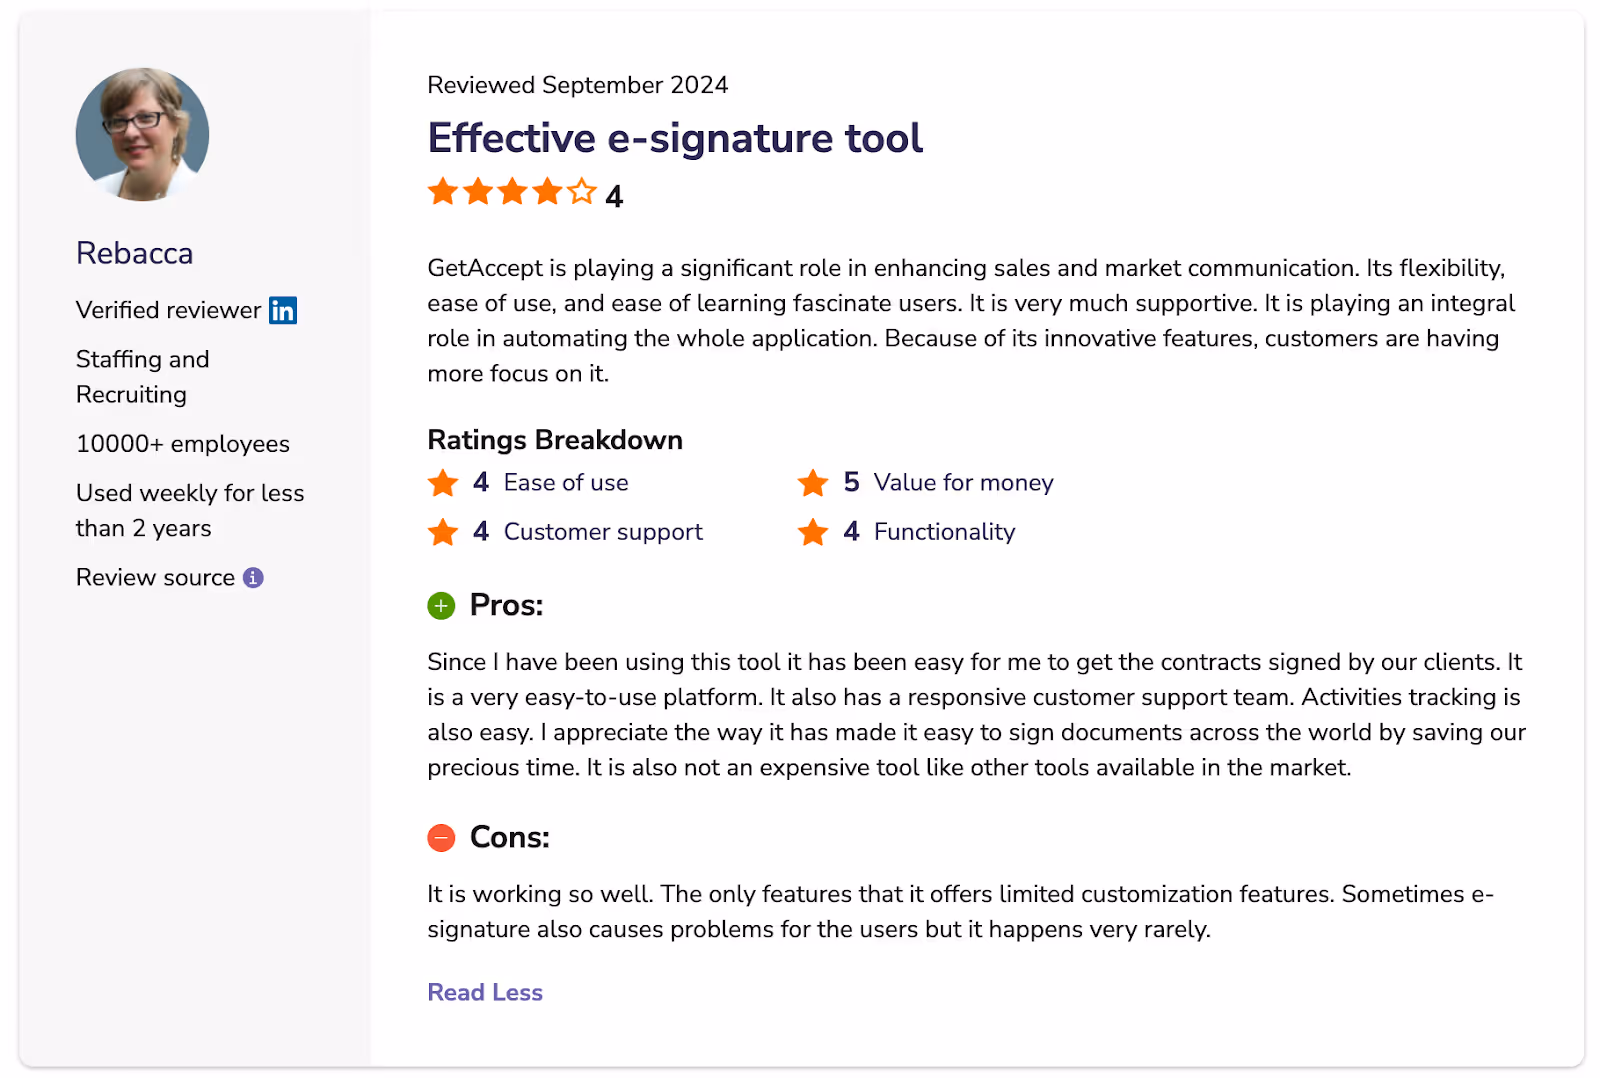Select the star beside Ease of use rating
The height and width of the screenshot is (1078, 1600).
(441, 482)
